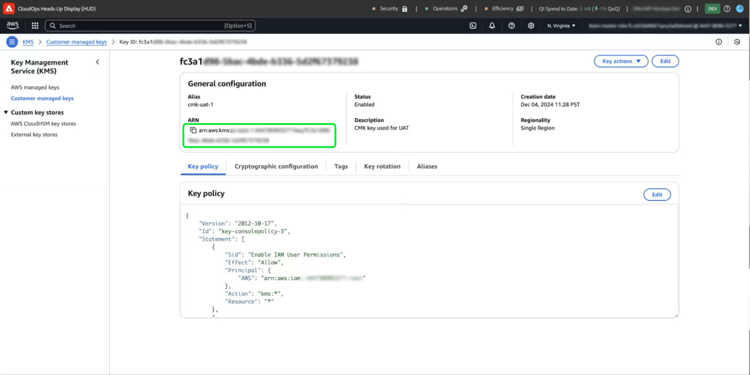Viewport: 750px width, 375px height.
Task: Click the green DEV badge
Action: pyautogui.click(x=712, y=9)
